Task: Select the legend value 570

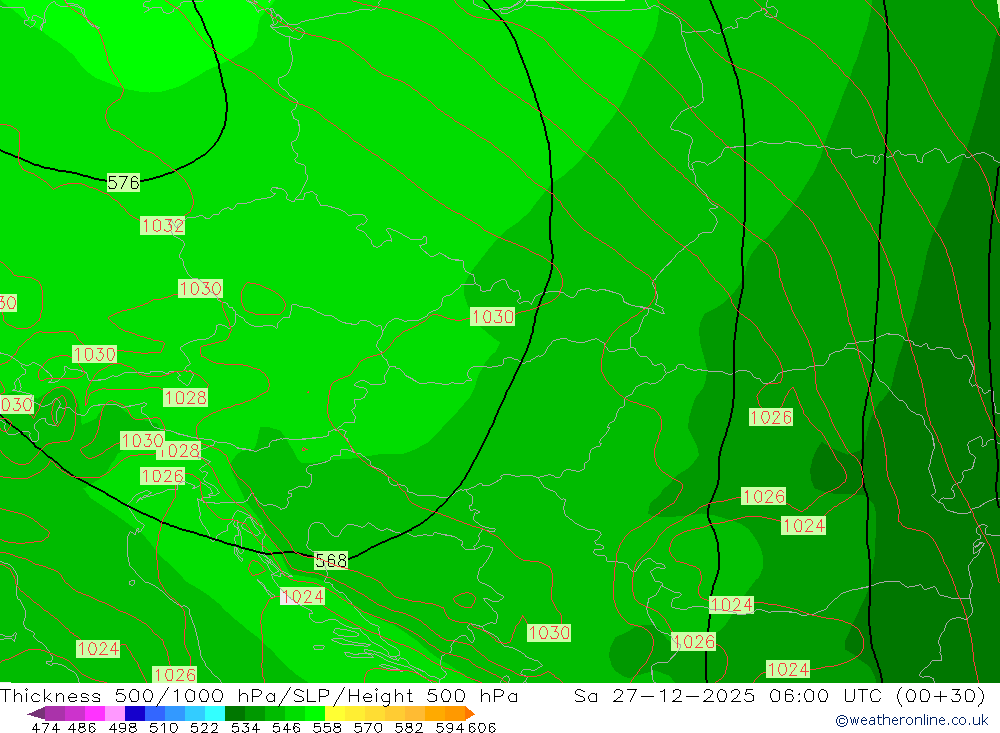Action: (367, 727)
